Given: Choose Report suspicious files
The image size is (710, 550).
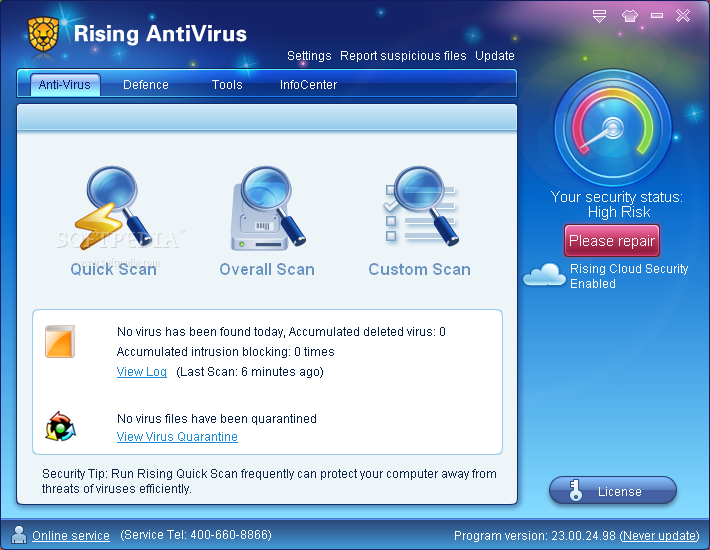Looking at the screenshot, I should [403, 56].
